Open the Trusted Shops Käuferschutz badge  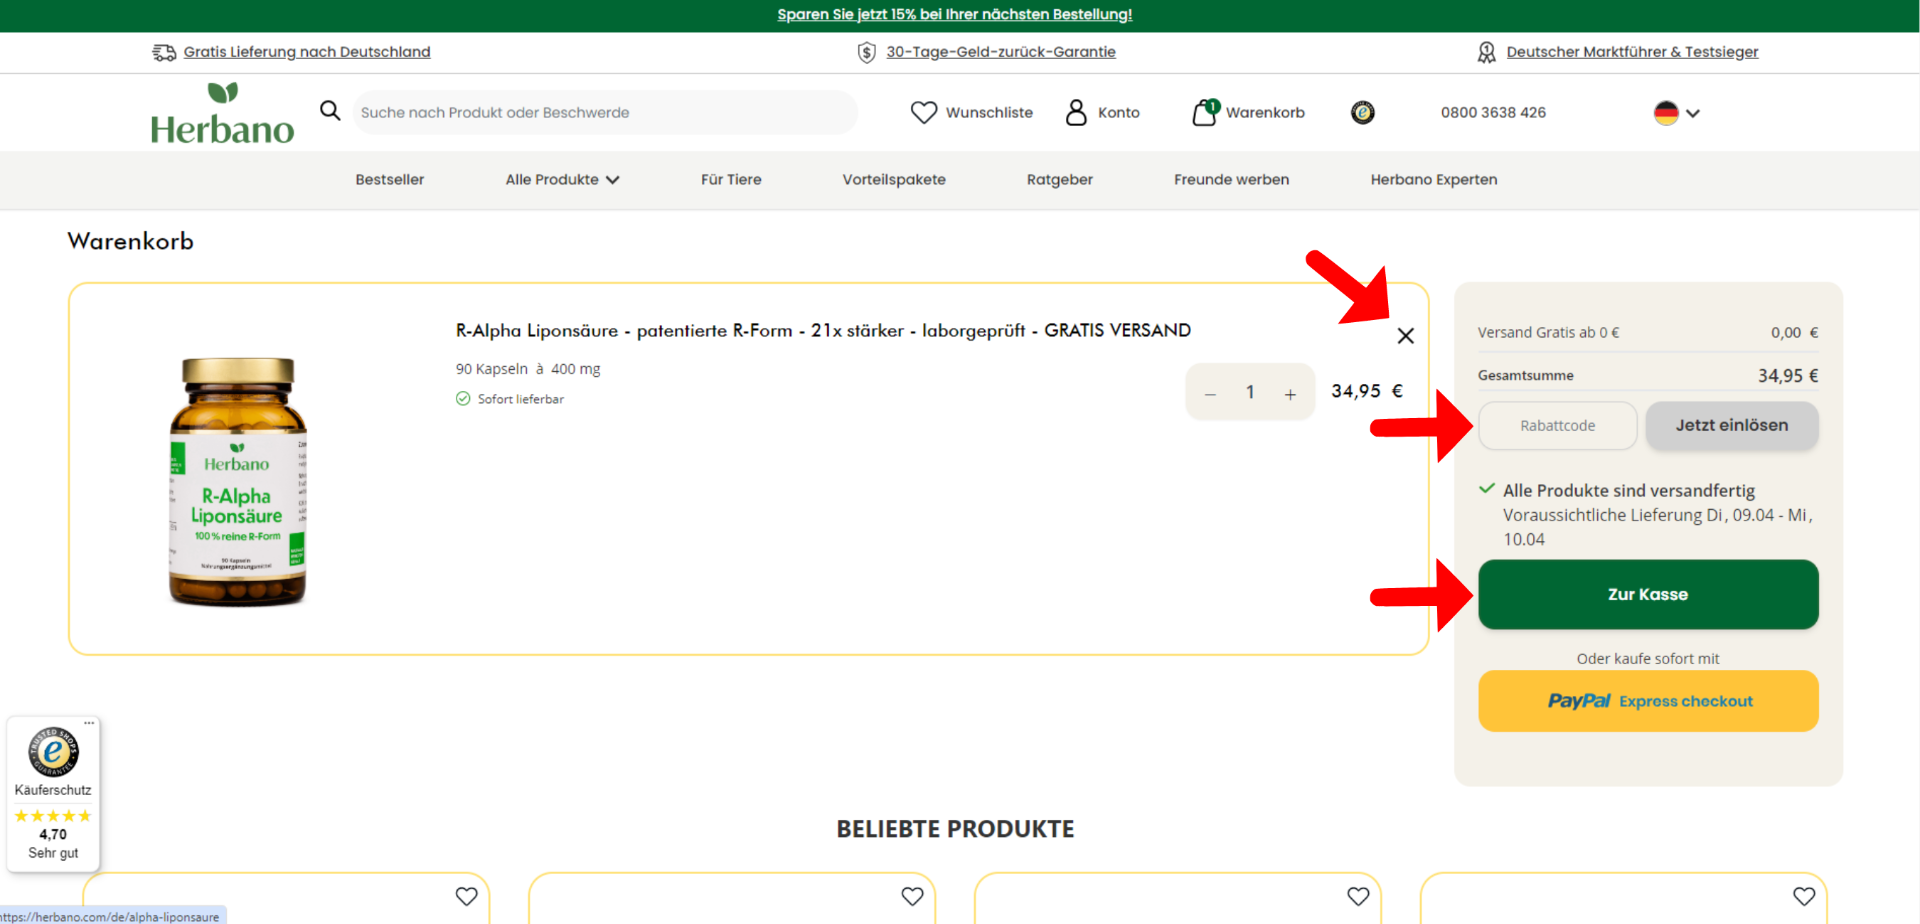tap(53, 792)
